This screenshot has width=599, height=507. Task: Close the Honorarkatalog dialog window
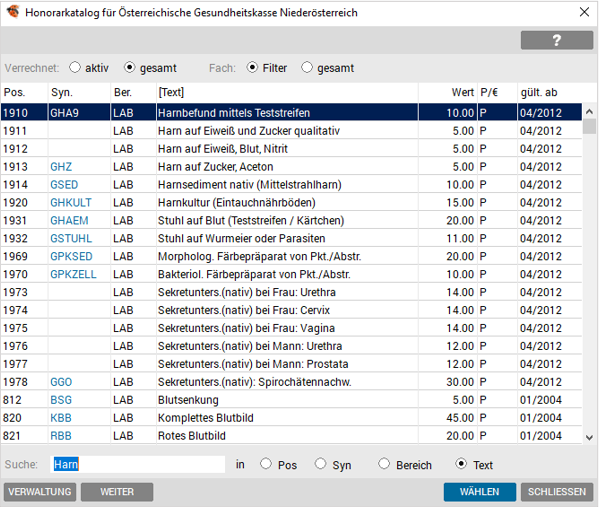tap(584, 12)
